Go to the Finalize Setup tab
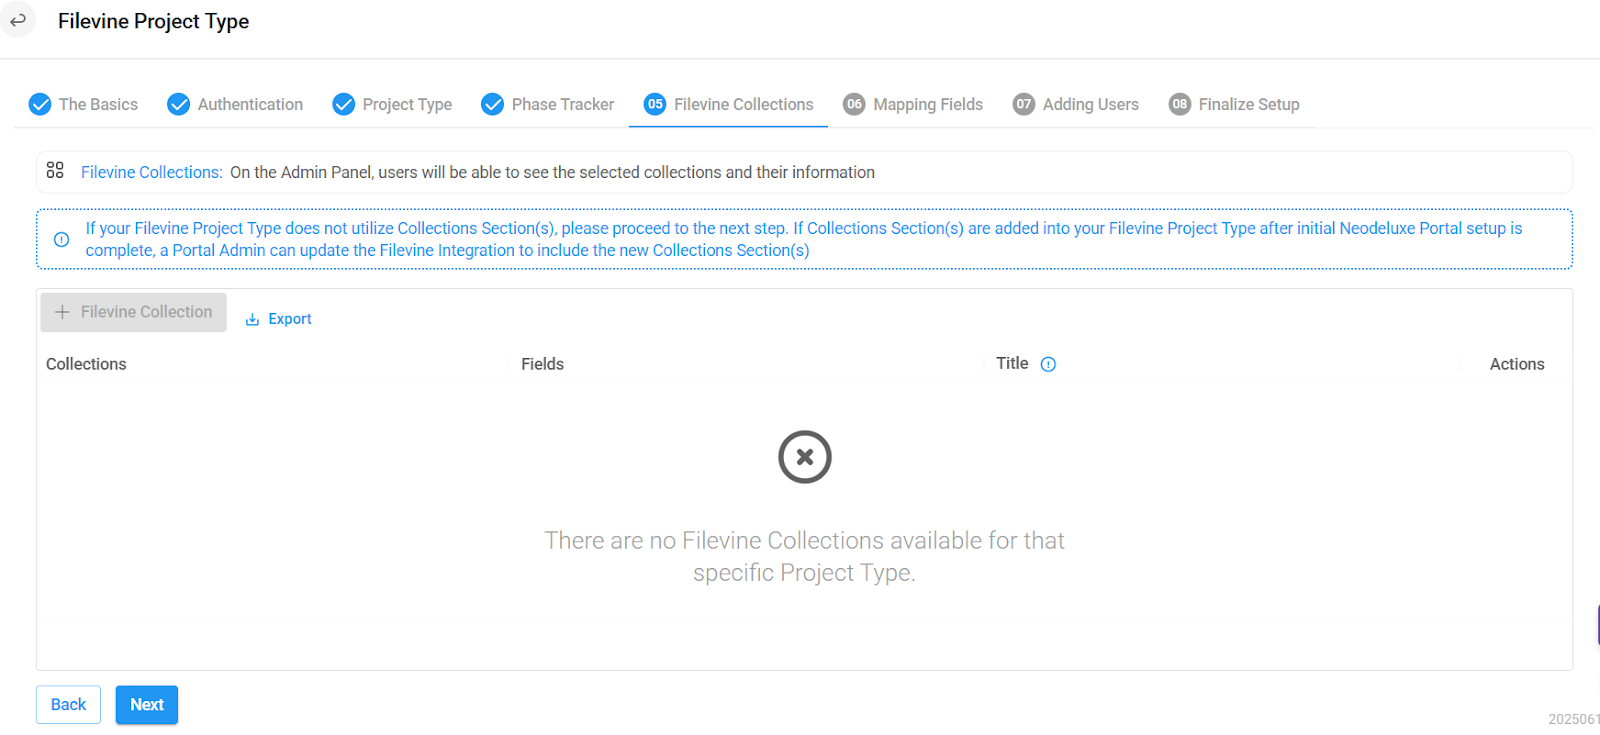 tap(1234, 104)
